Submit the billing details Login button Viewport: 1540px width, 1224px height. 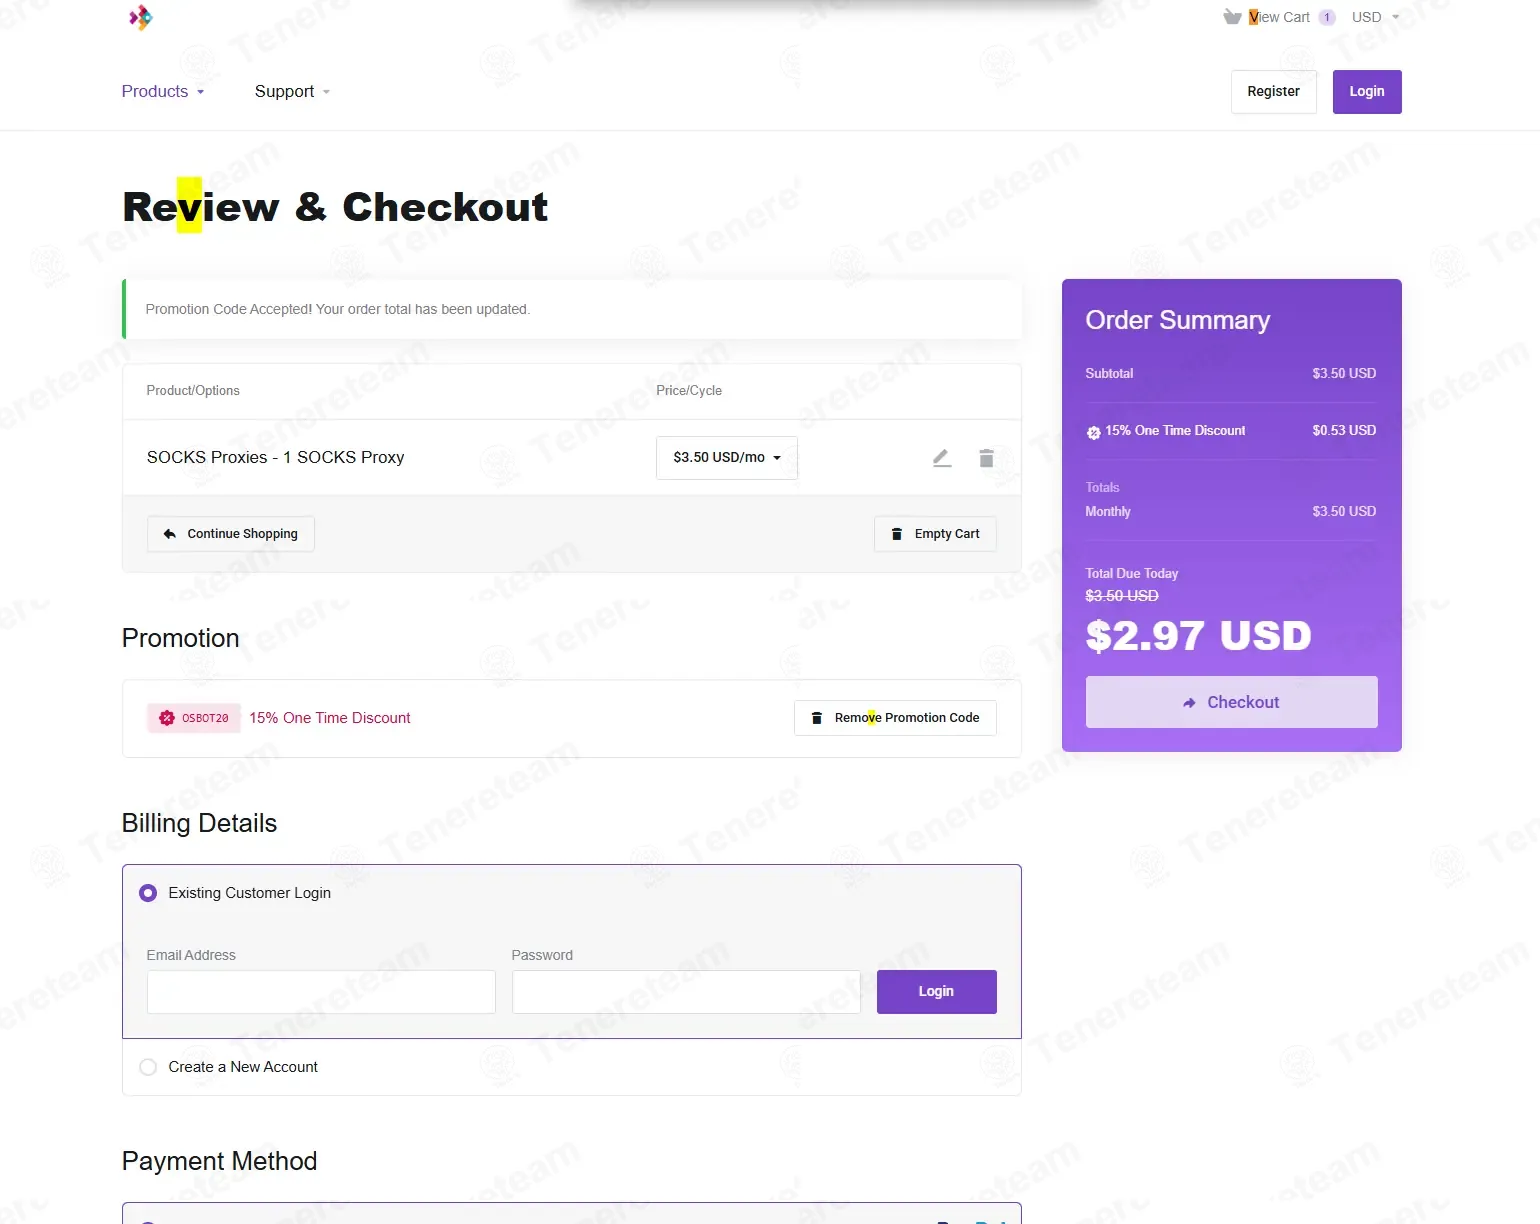[x=937, y=992]
